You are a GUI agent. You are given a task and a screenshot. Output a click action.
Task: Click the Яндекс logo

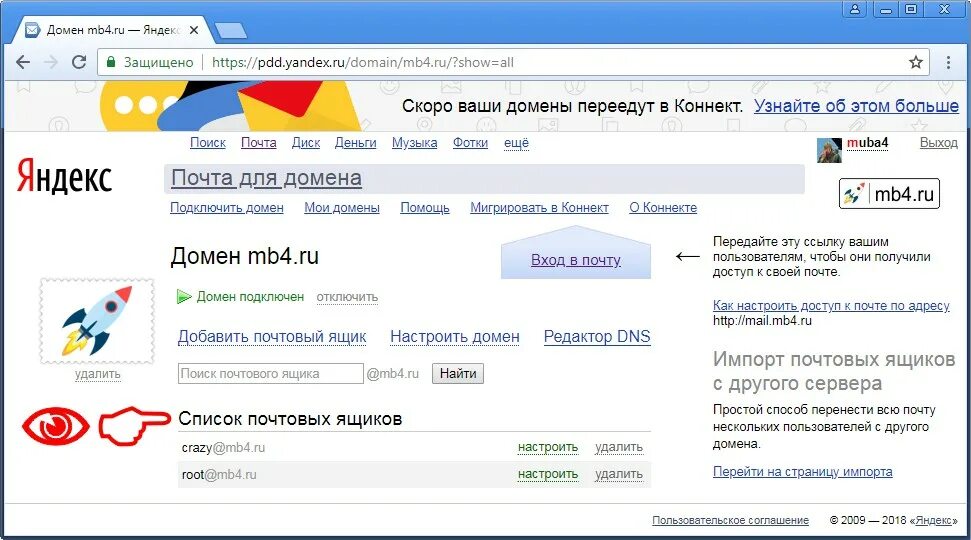click(64, 177)
